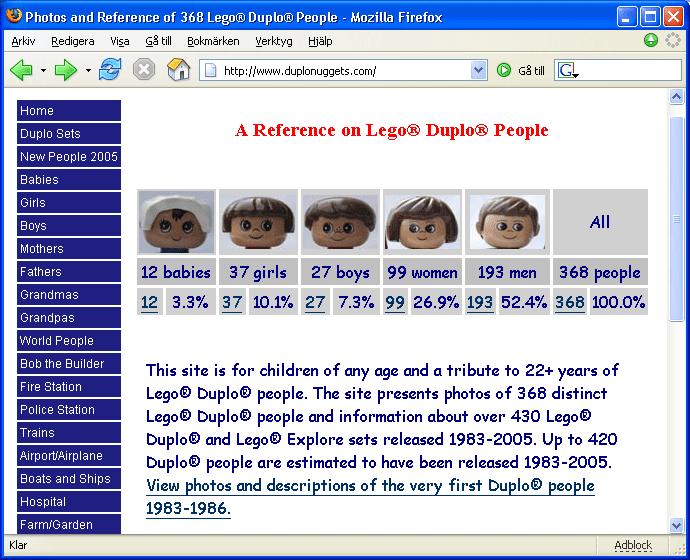Click the girl face thumbnail

(x=258, y=222)
